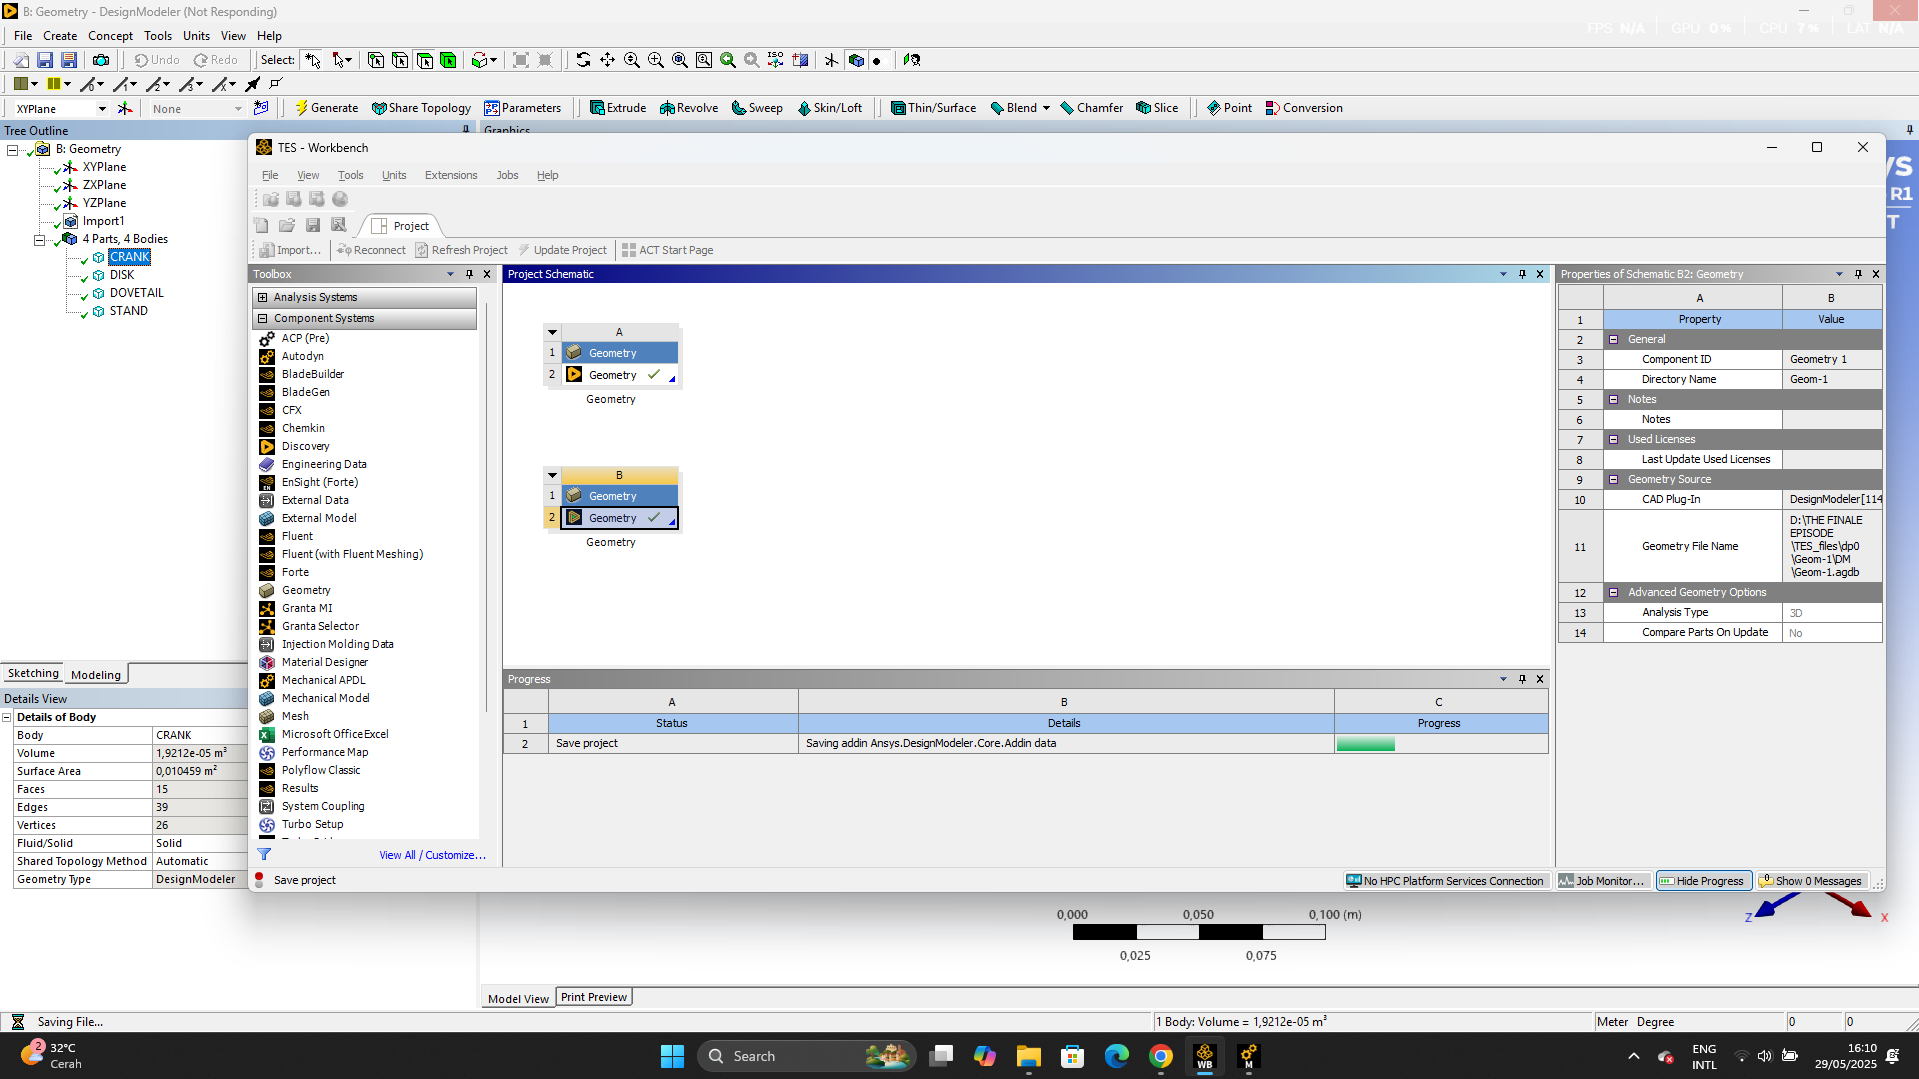Open Extensions menu in Workbench
Viewport: 1919px width, 1079px height.
pyautogui.click(x=451, y=175)
